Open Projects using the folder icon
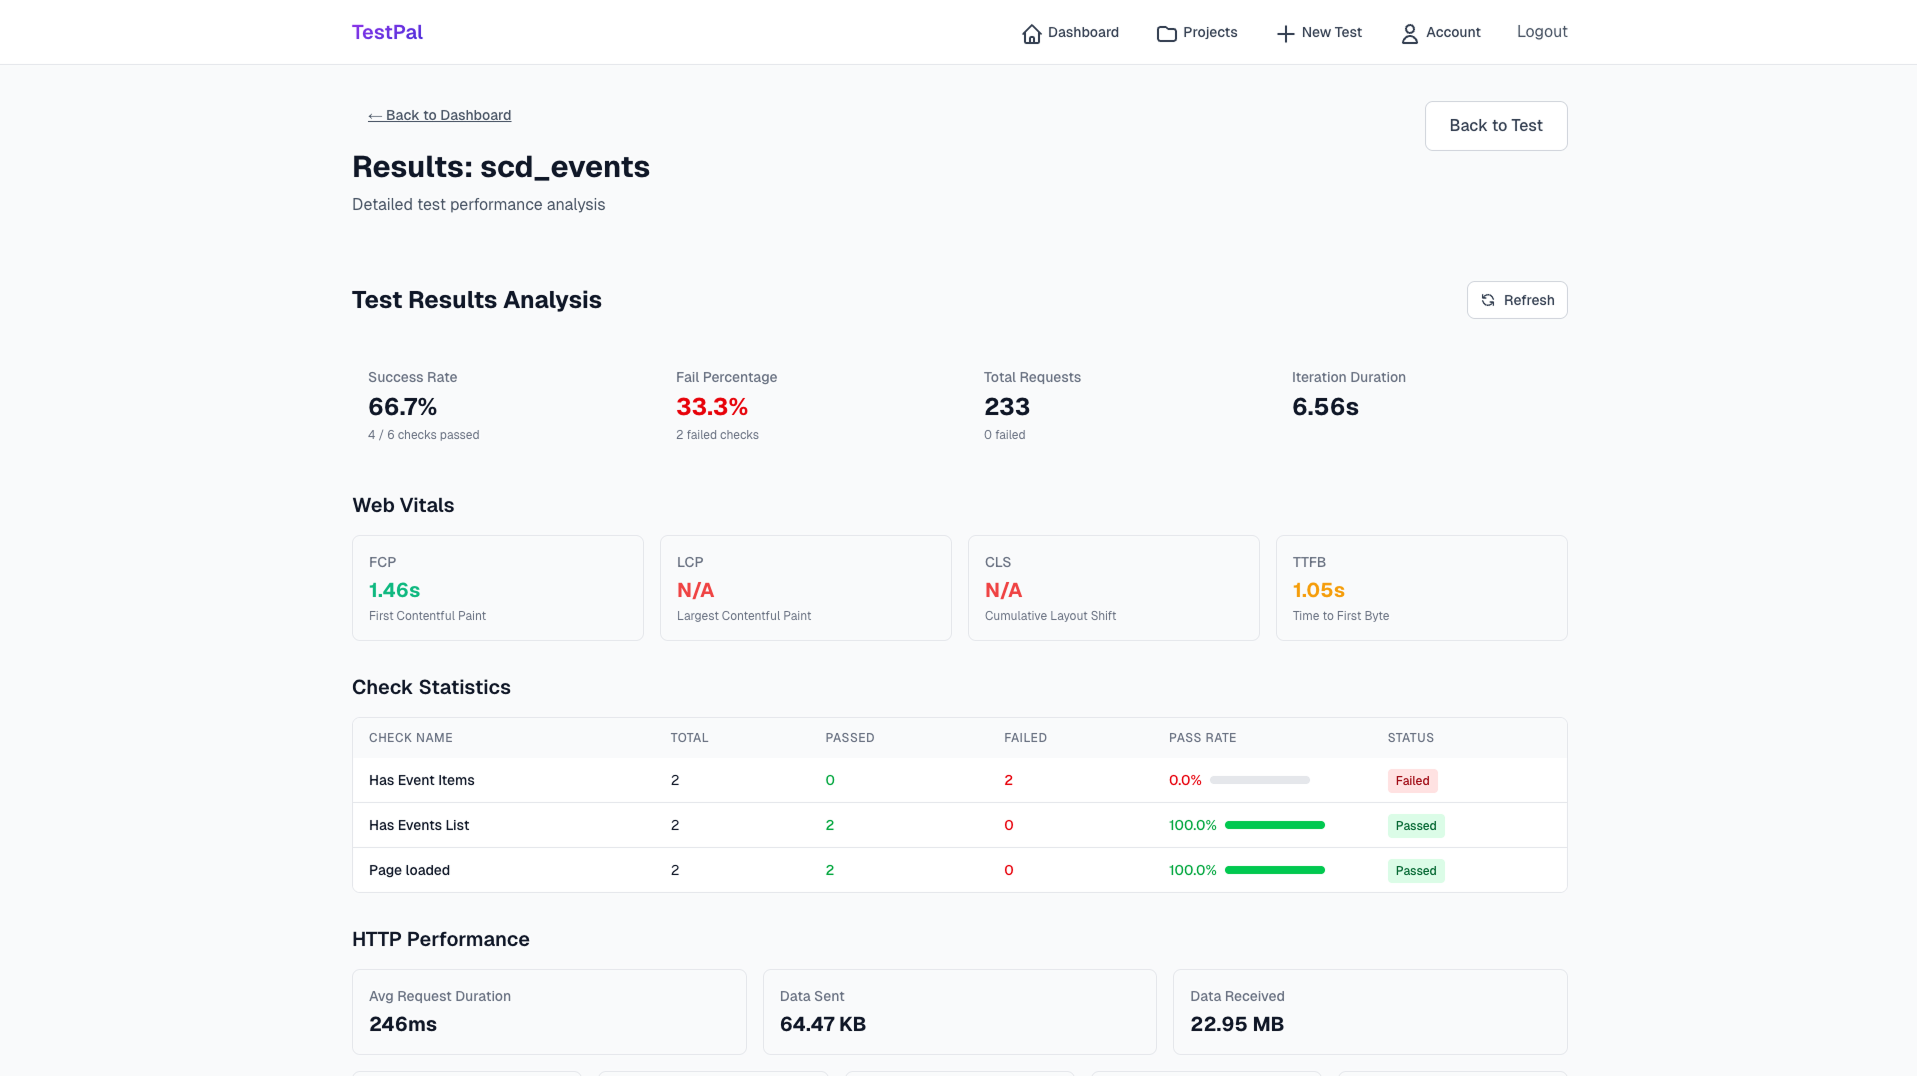The image size is (1917, 1076). (1165, 32)
